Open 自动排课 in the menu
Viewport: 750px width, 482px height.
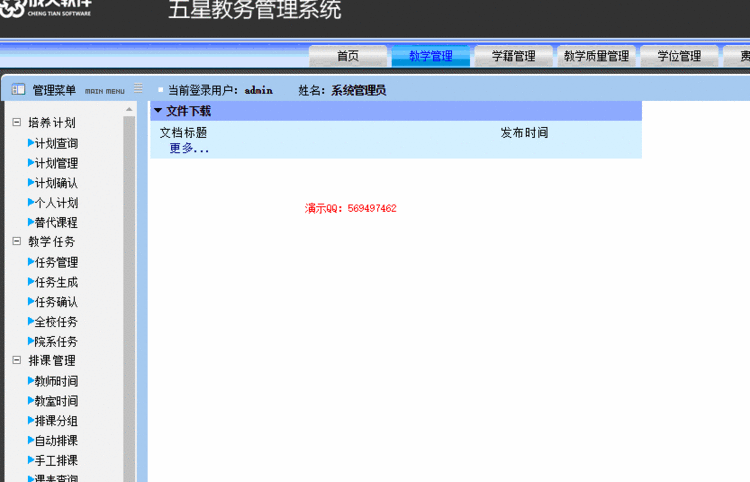[56, 440]
